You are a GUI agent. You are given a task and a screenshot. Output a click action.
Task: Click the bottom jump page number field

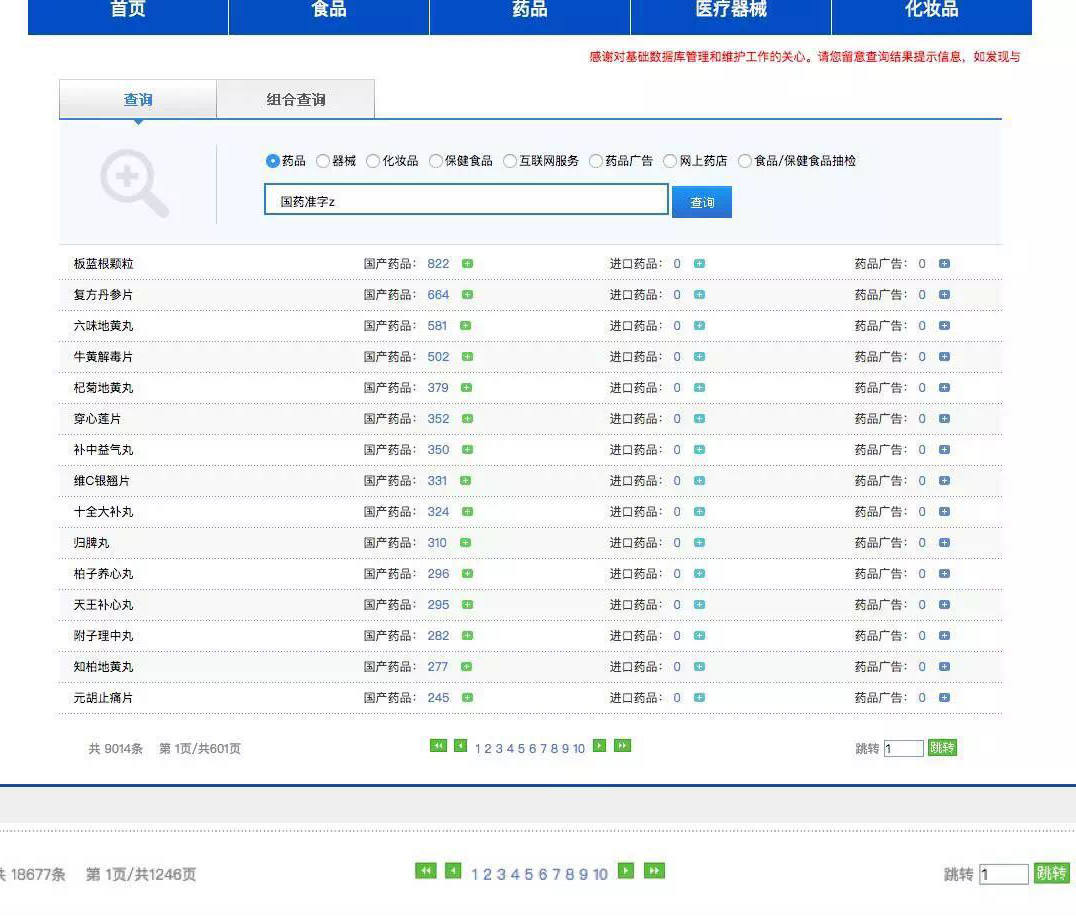(x=1003, y=874)
